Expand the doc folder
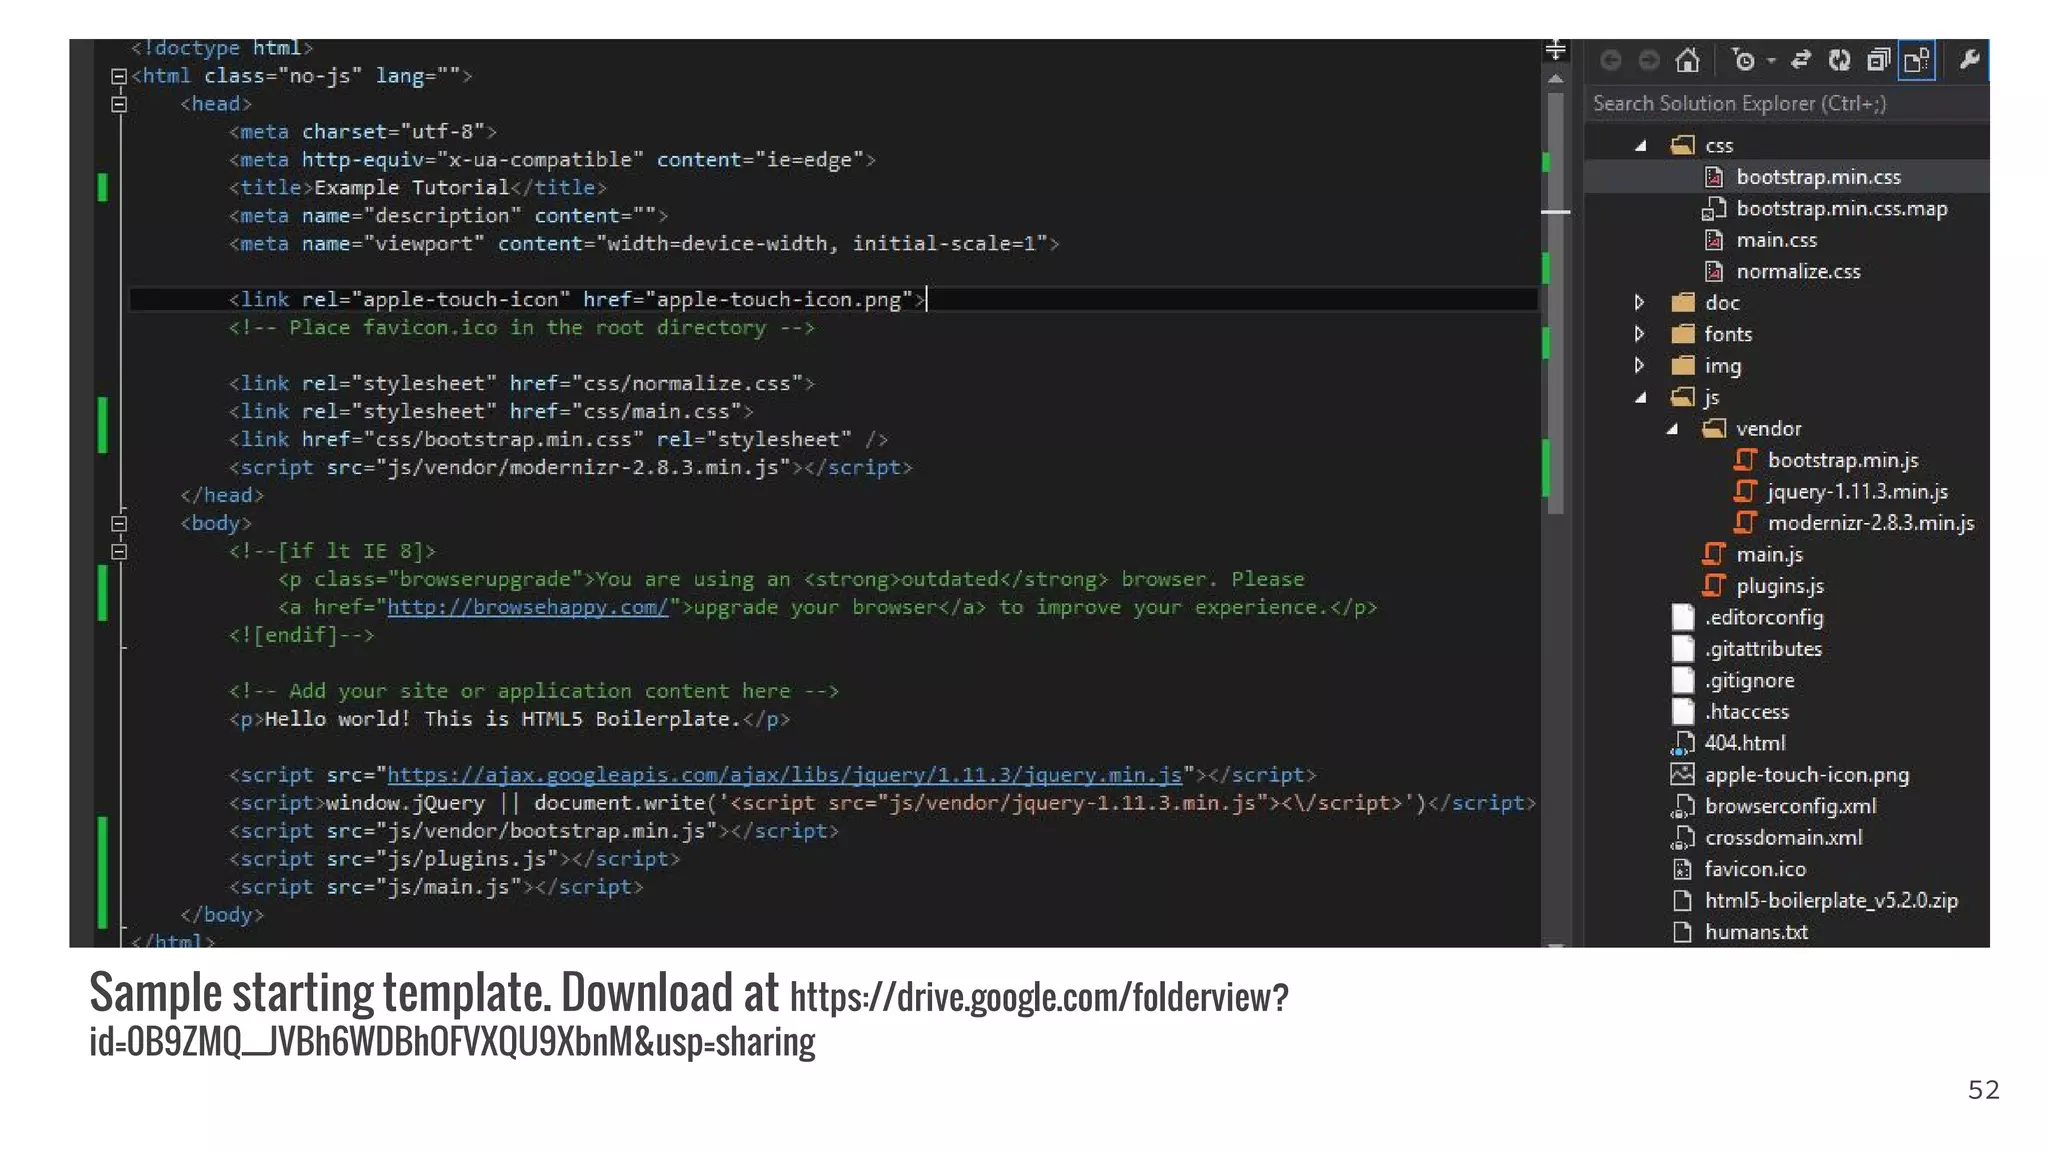The height and width of the screenshot is (1152, 2048). (x=1639, y=302)
